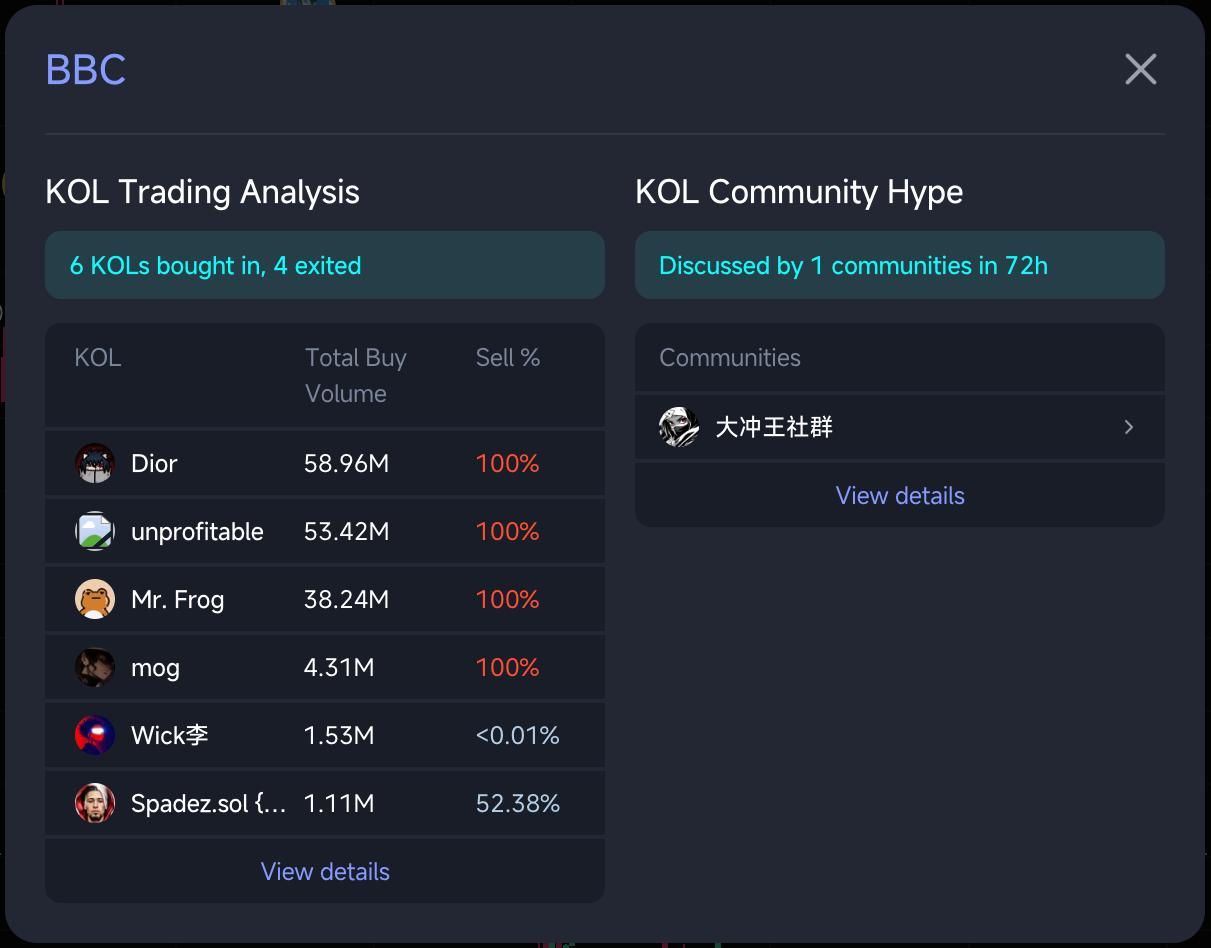Click the 大冲王社群 community avatar
This screenshot has width=1211, height=948.
click(x=679, y=428)
